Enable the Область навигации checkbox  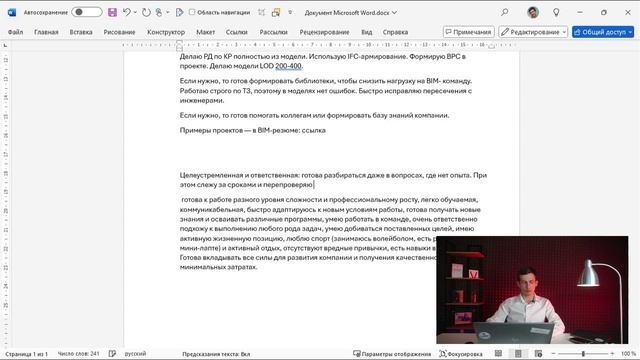click(192, 12)
